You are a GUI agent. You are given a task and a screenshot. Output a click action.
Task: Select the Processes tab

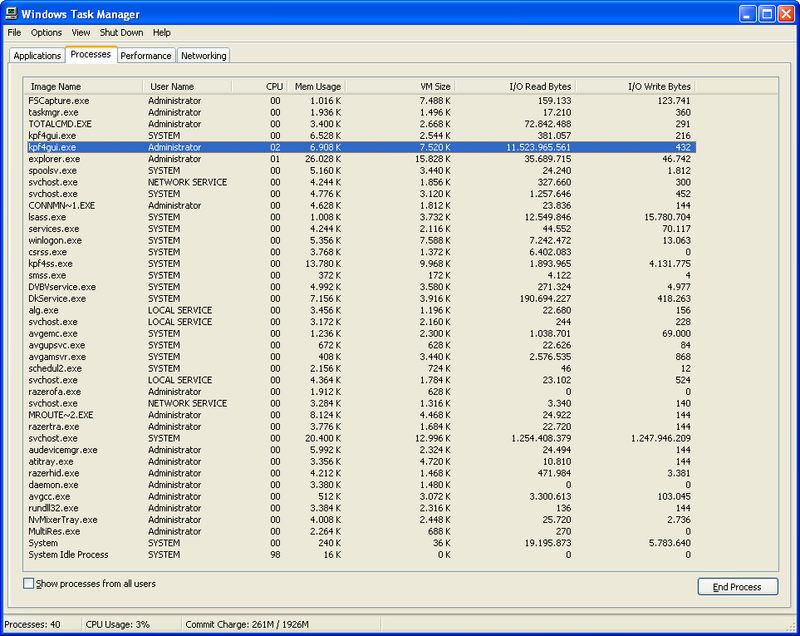(91, 54)
